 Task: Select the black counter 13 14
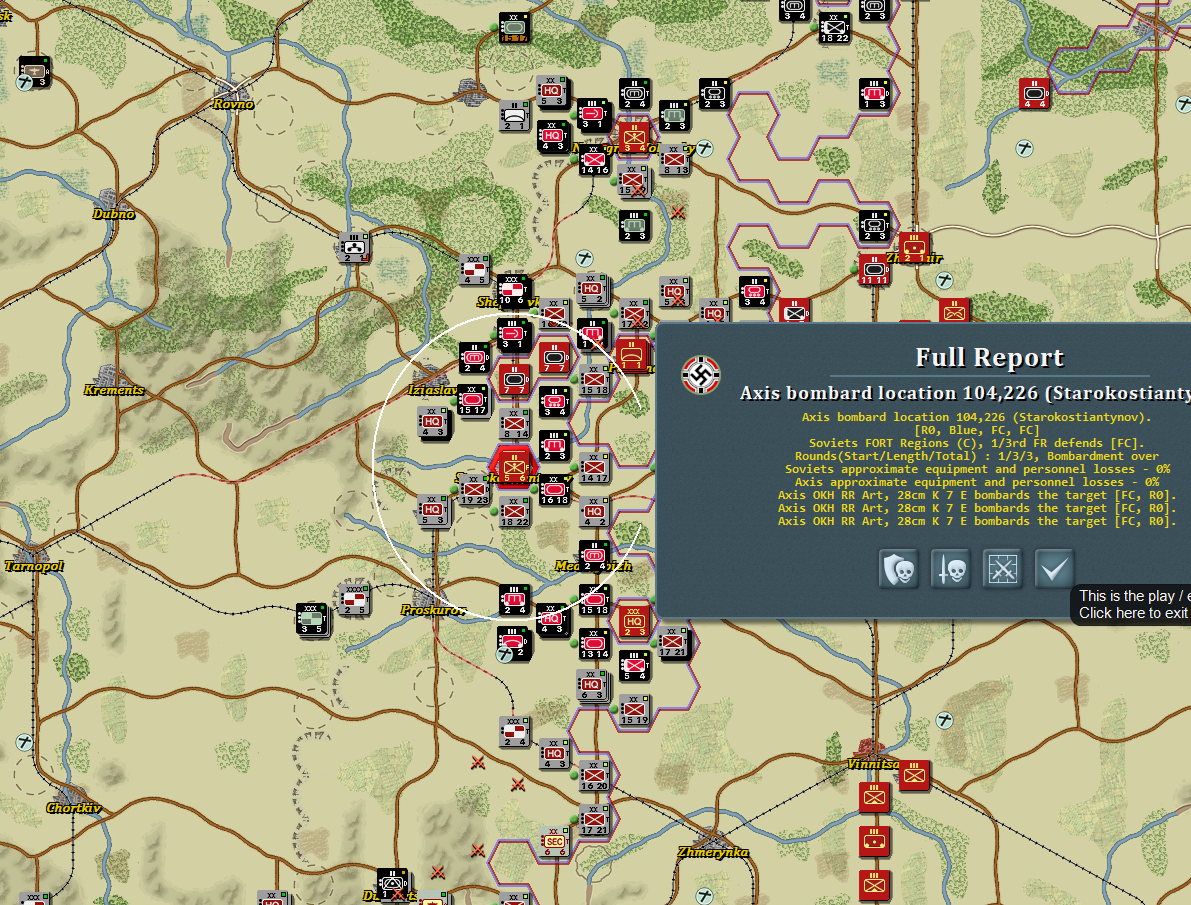pos(594,644)
